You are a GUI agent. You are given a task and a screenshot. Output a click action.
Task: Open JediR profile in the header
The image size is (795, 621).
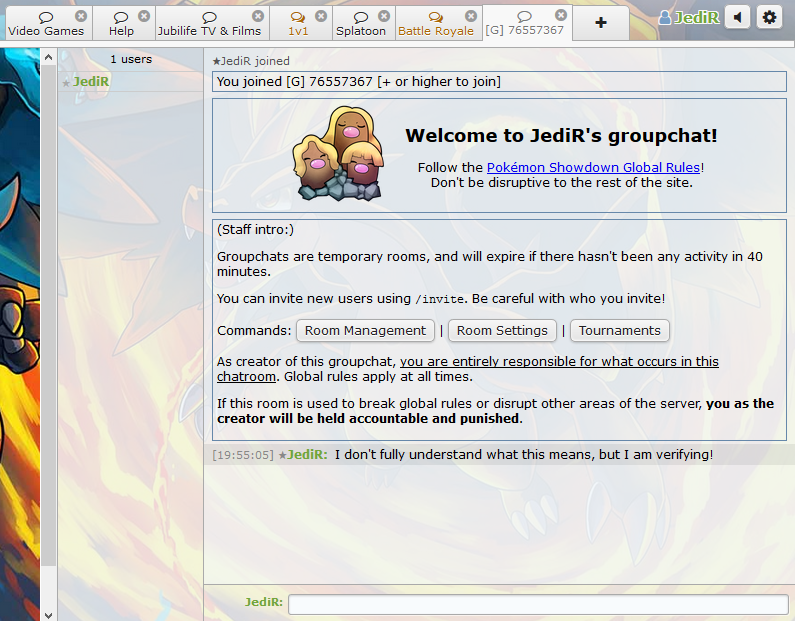689,18
